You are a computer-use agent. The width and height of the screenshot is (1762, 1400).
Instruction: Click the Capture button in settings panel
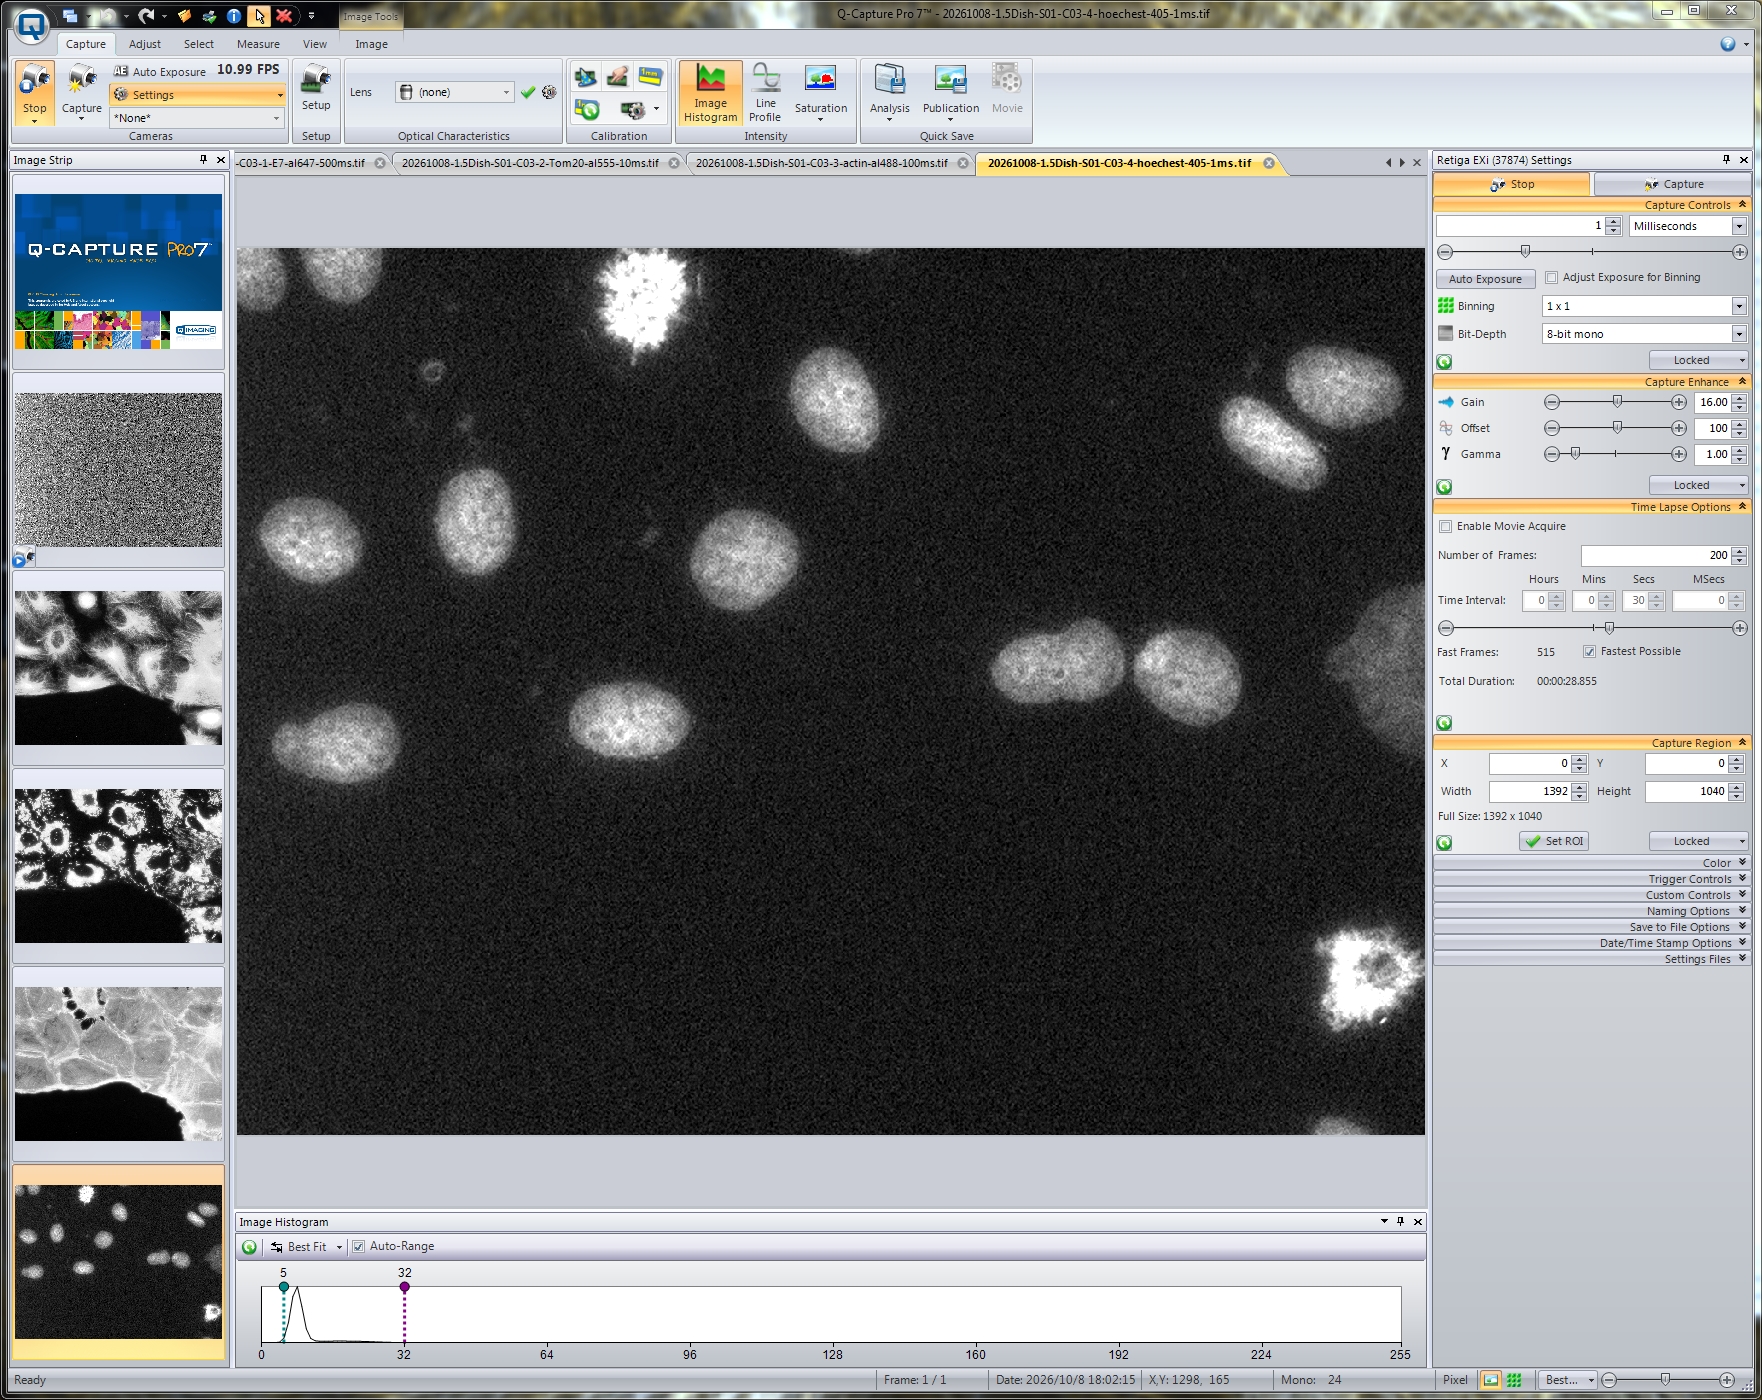click(1672, 184)
